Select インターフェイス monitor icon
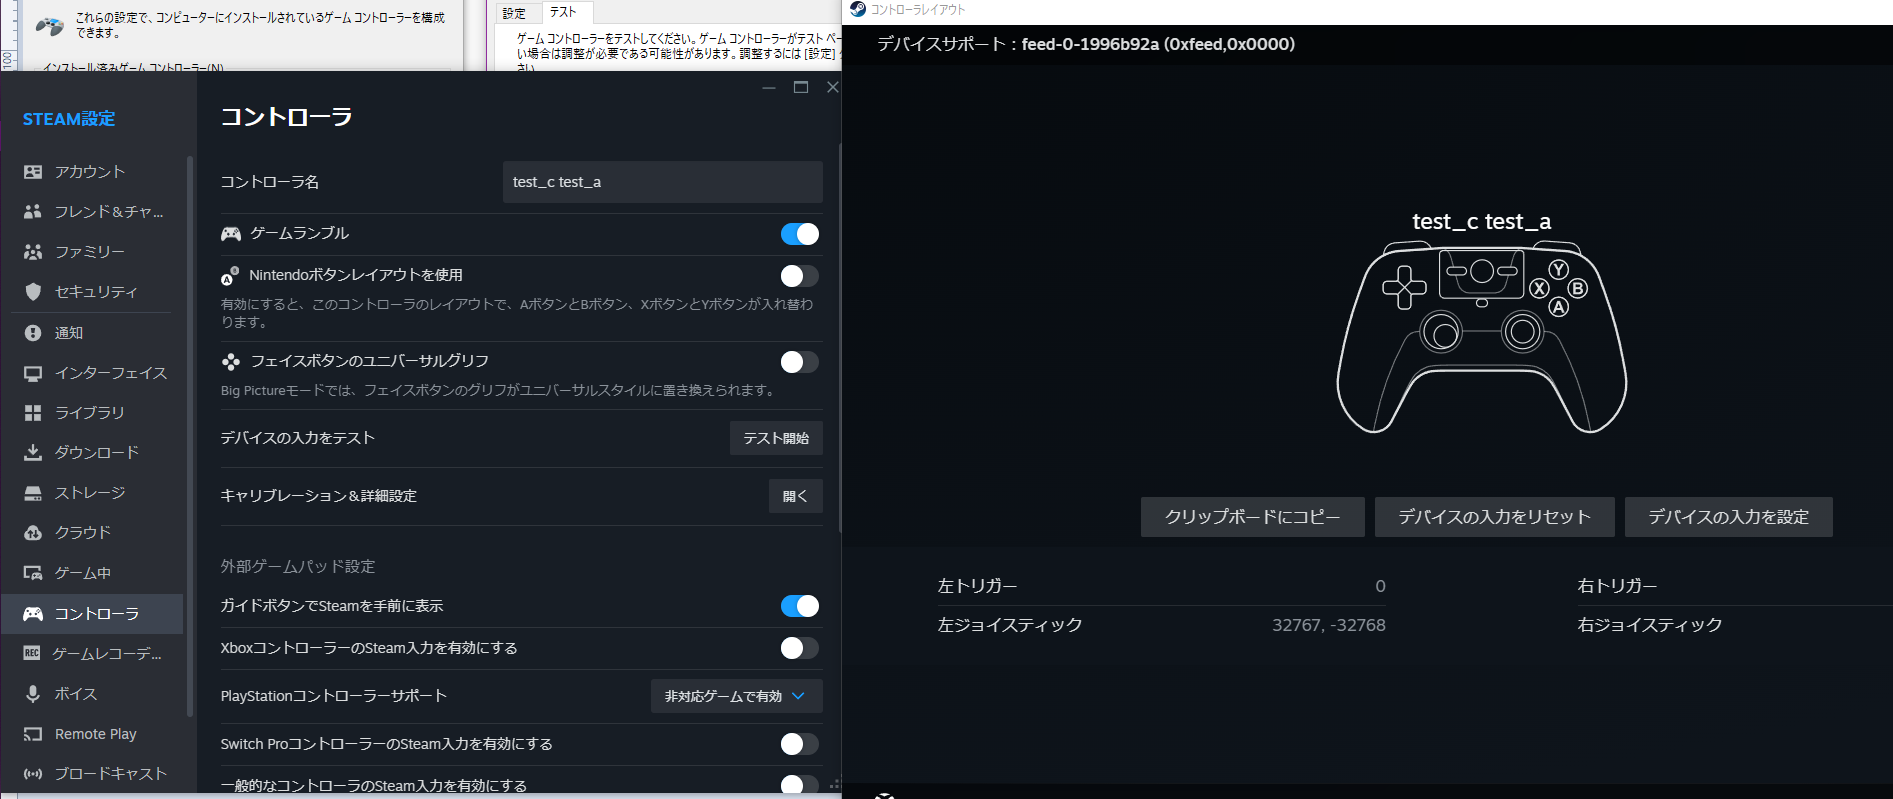The width and height of the screenshot is (1893, 799). click(33, 373)
